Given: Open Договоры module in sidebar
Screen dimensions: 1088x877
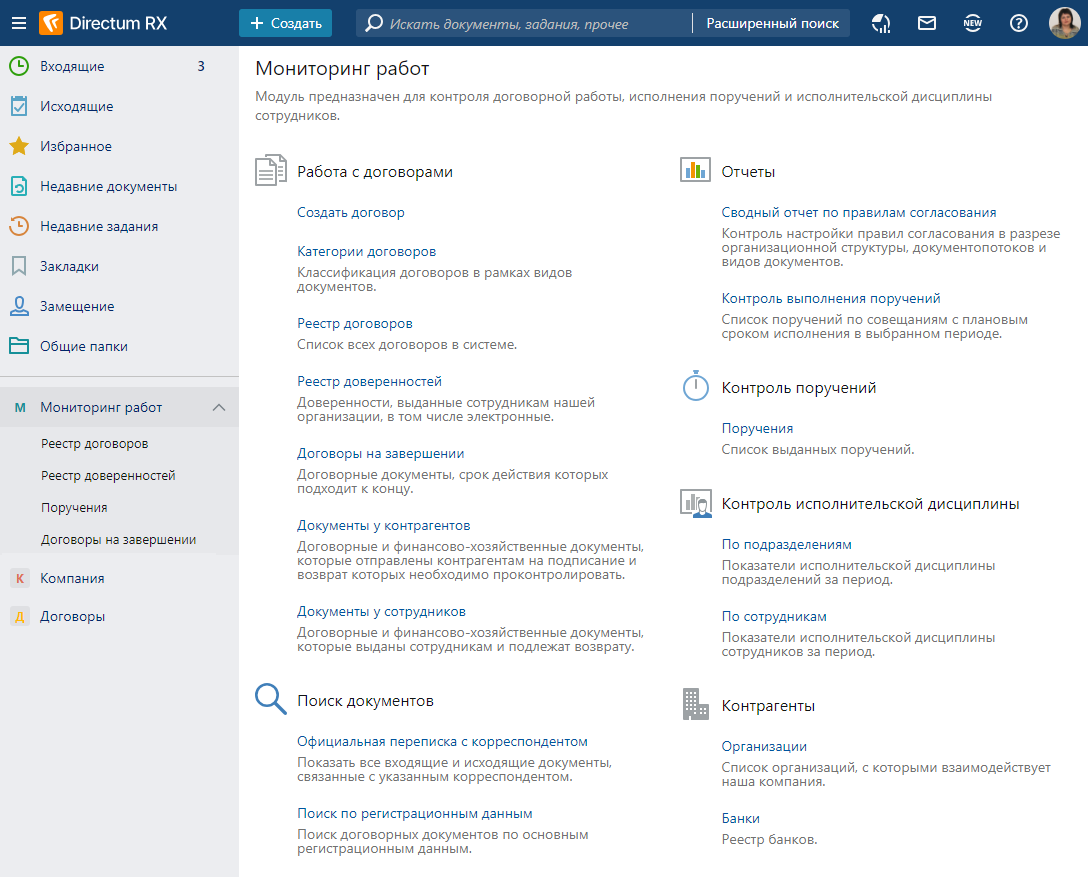Looking at the screenshot, I should (72, 617).
